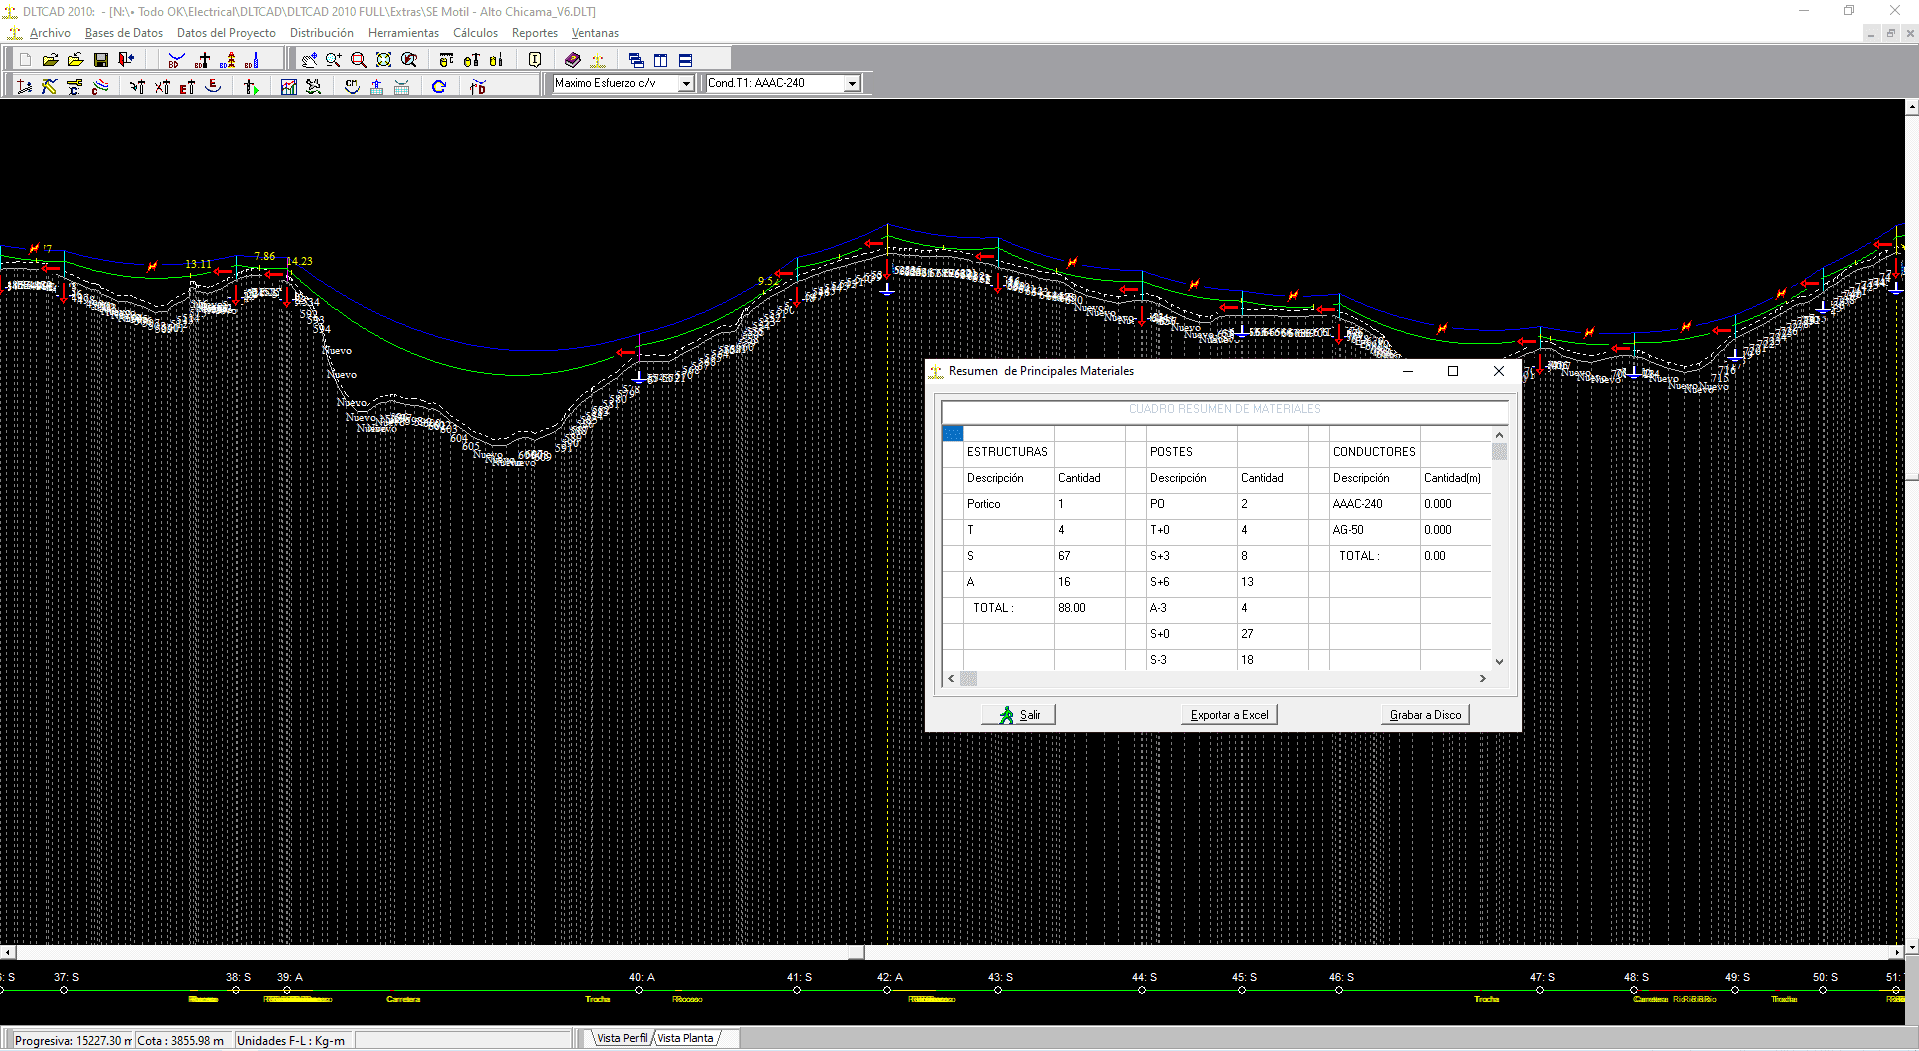Activate the pan hand tool
This screenshot has height=1051, width=1919.
click(309, 60)
